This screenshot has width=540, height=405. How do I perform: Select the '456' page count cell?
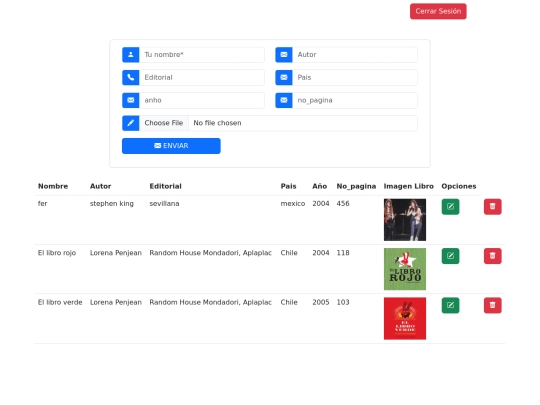(x=343, y=204)
